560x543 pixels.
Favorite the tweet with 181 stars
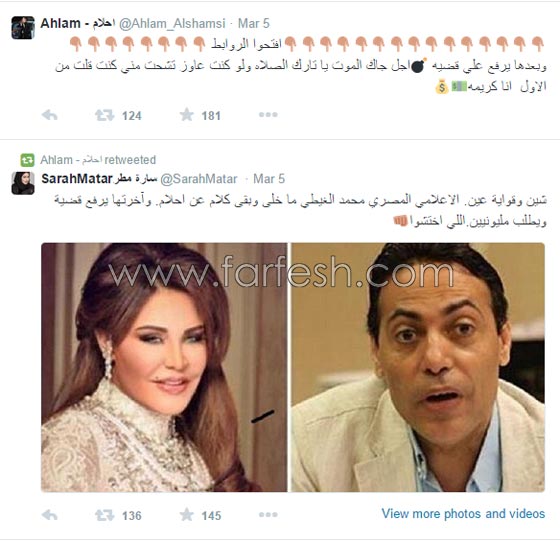[x=186, y=115]
